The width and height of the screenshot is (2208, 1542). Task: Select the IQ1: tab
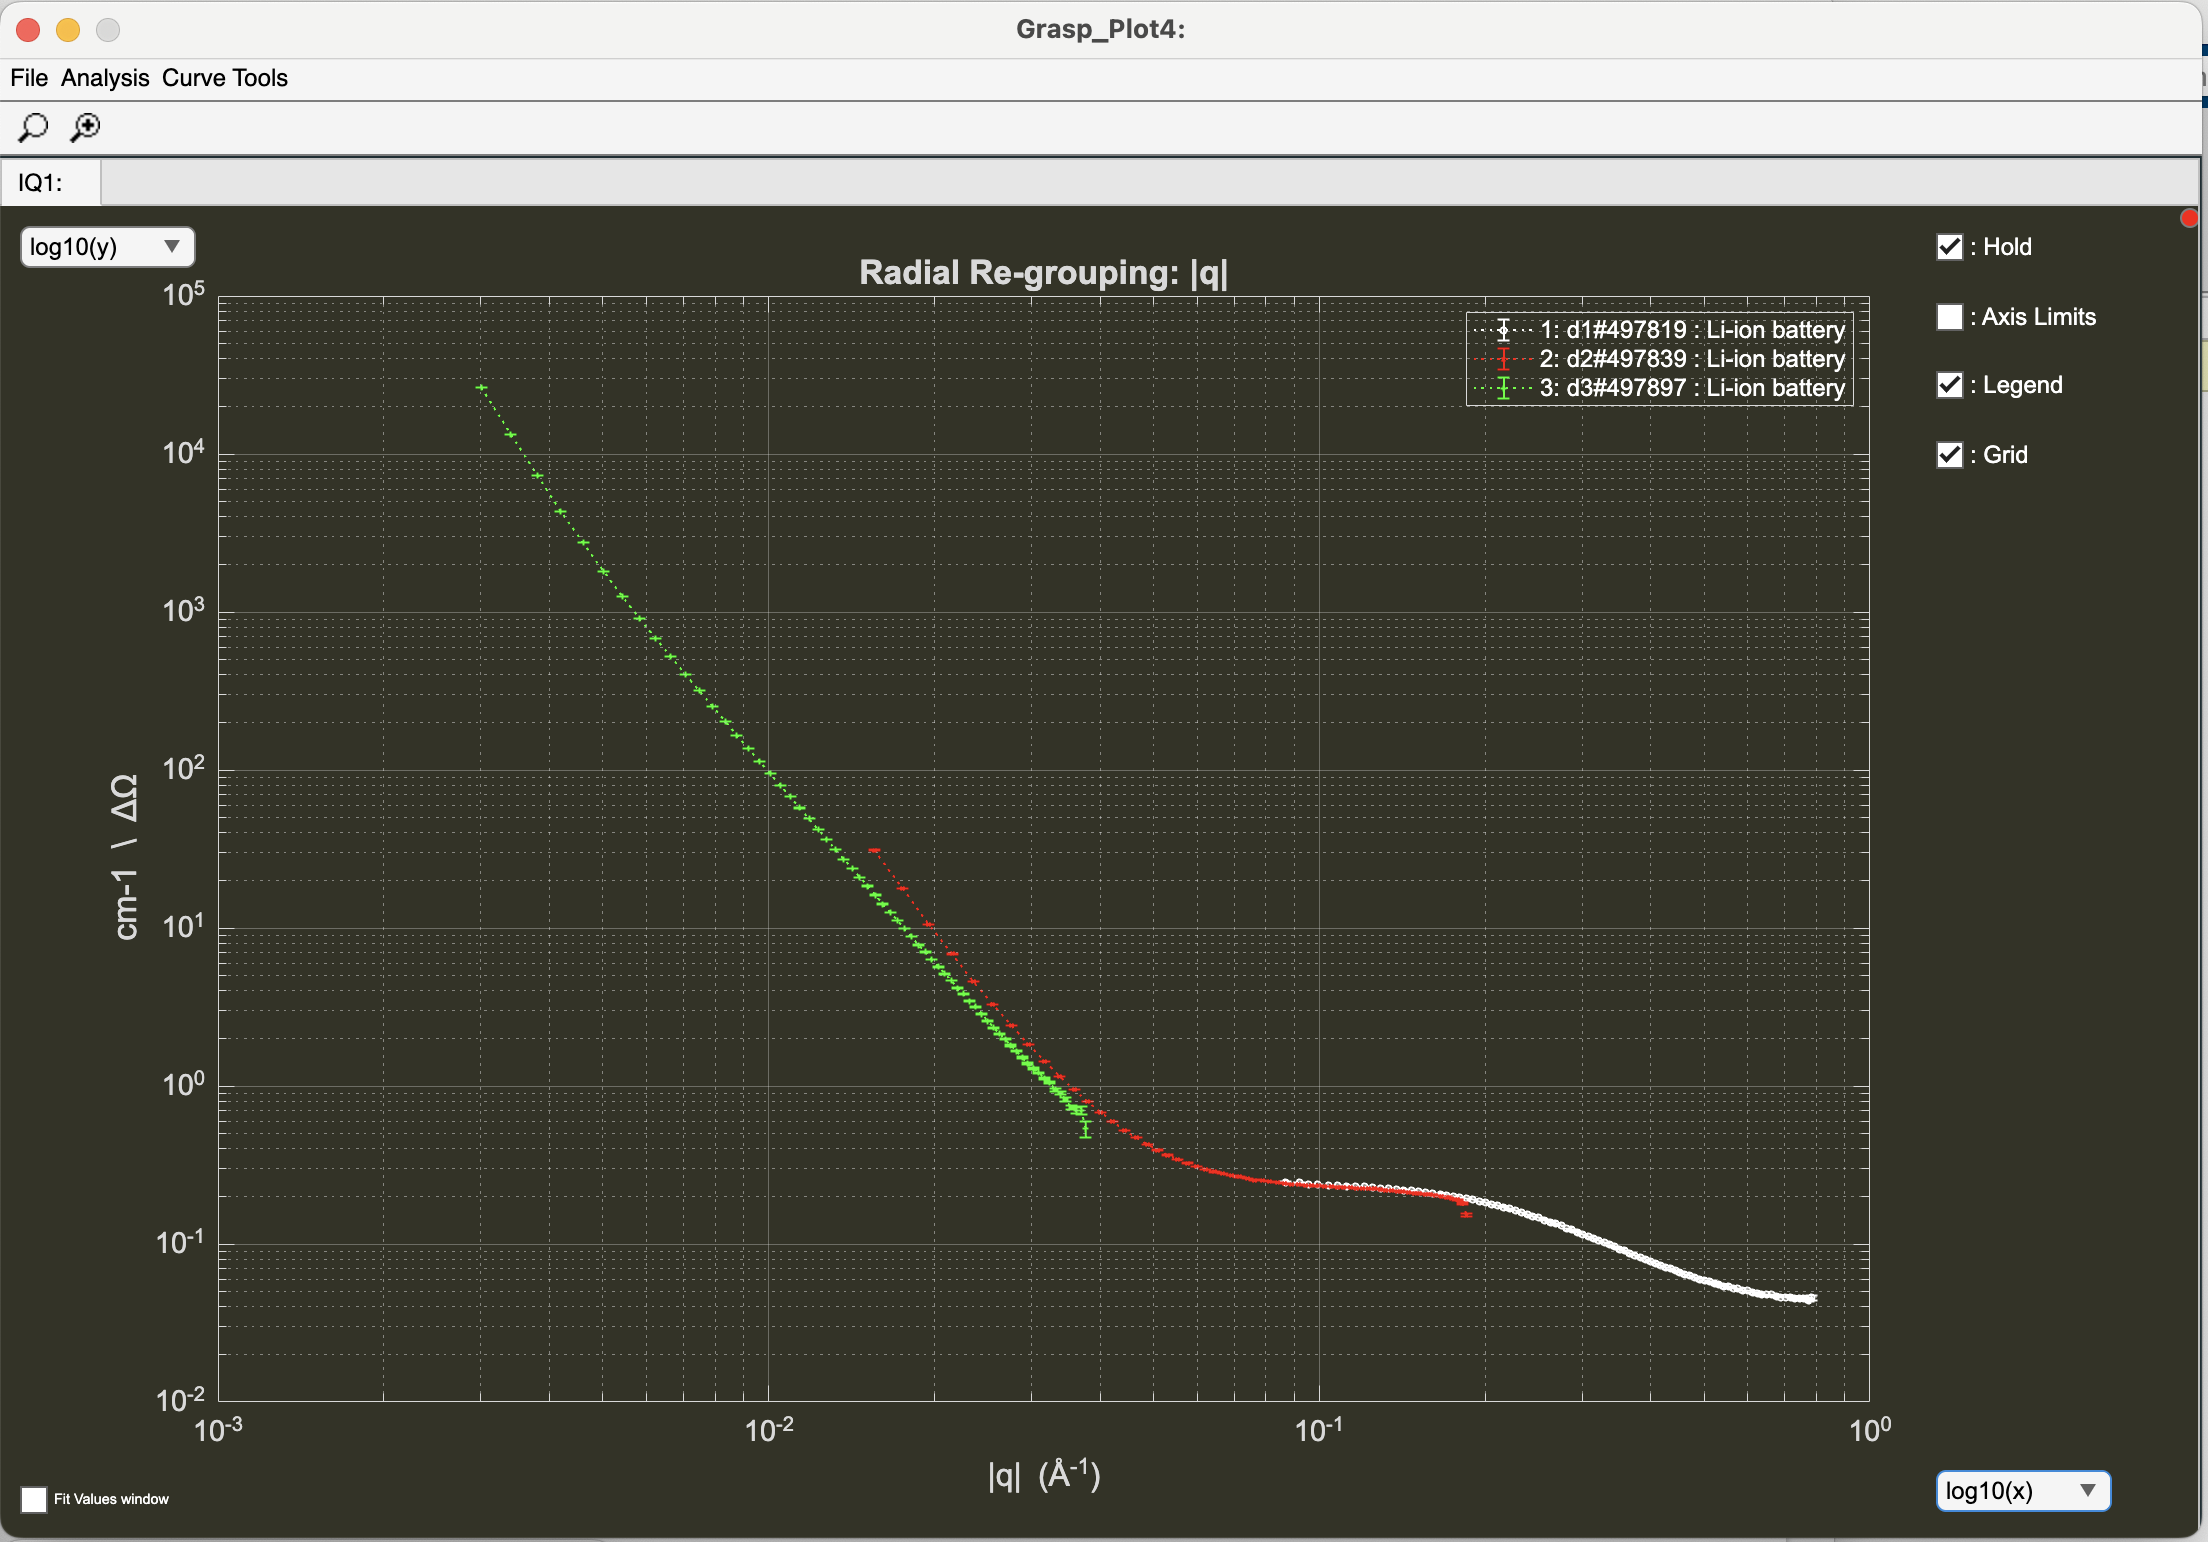click(x=41, y=183)
